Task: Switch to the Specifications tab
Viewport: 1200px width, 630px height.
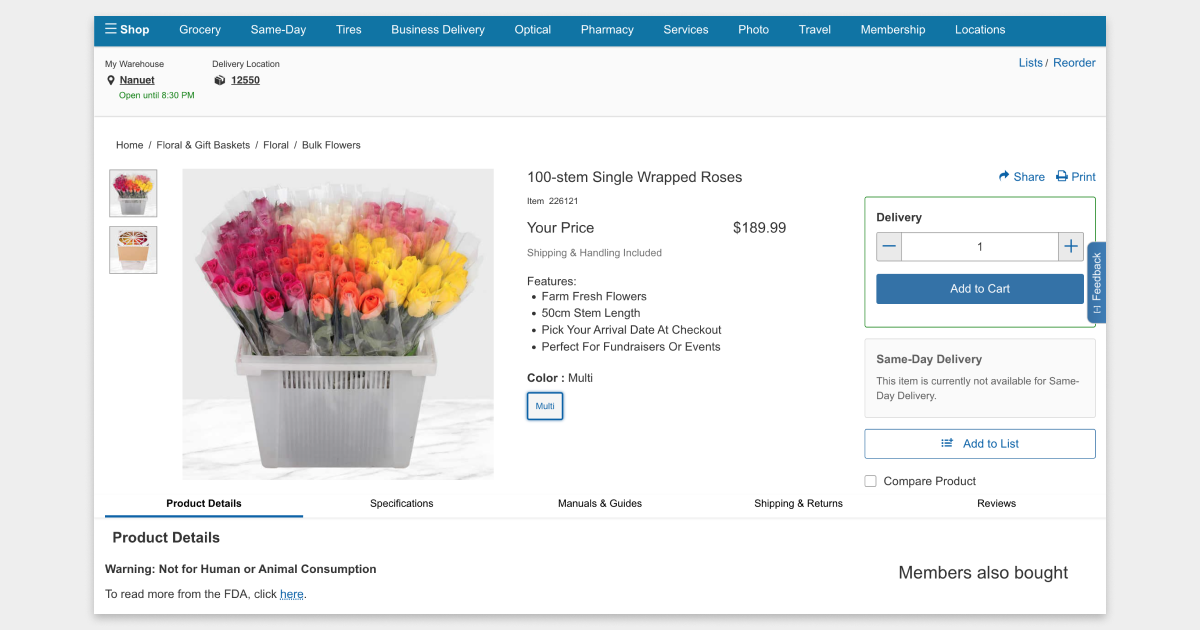Action: 401,503
